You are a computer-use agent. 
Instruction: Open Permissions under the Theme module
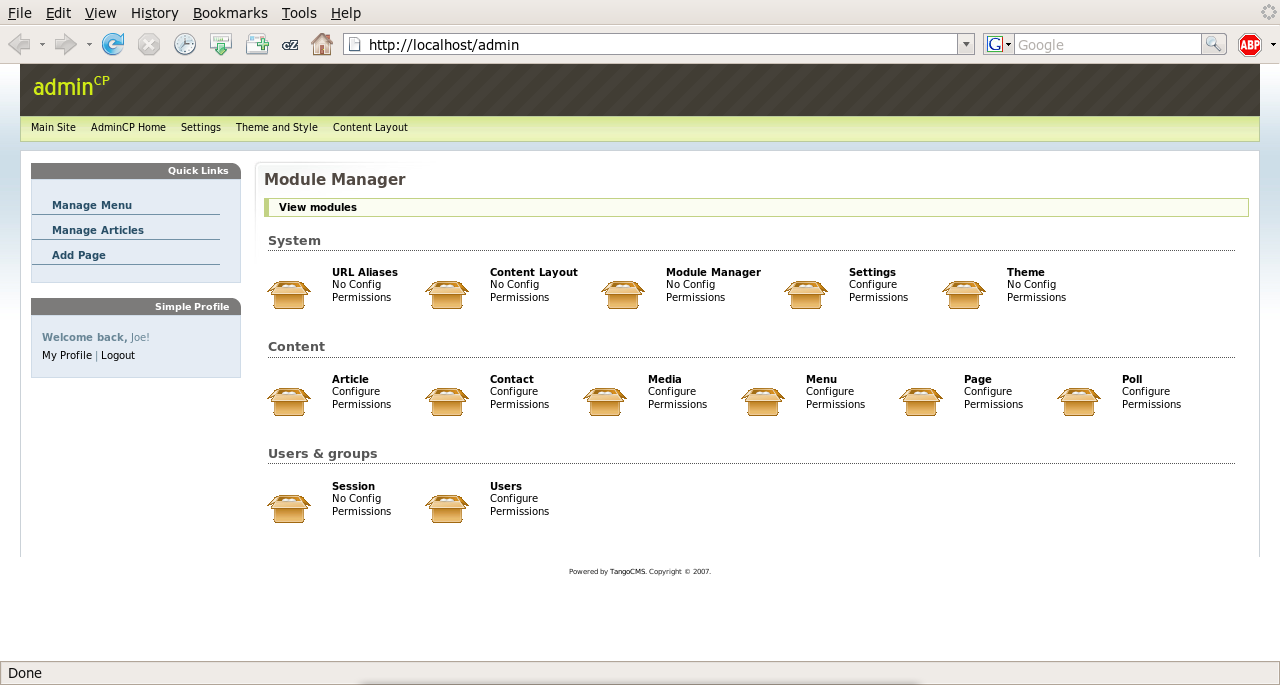1037,298
